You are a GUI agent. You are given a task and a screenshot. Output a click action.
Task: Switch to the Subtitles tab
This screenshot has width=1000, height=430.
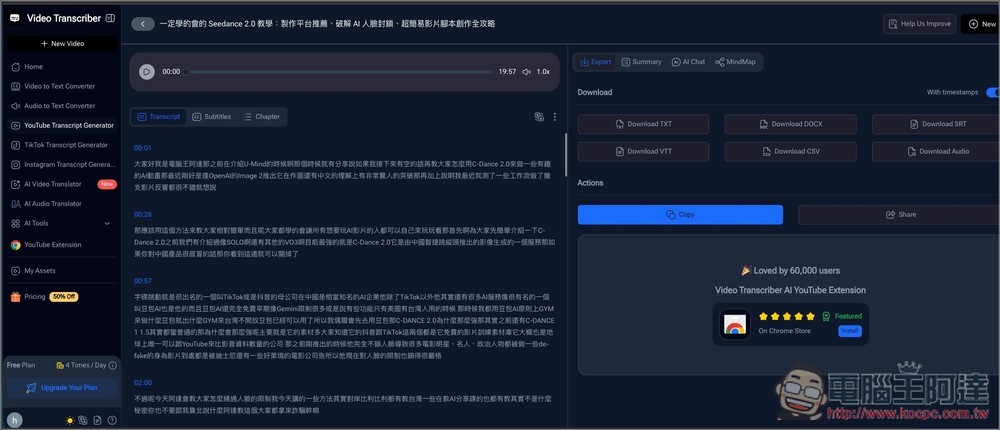click(x=211, y=117)
